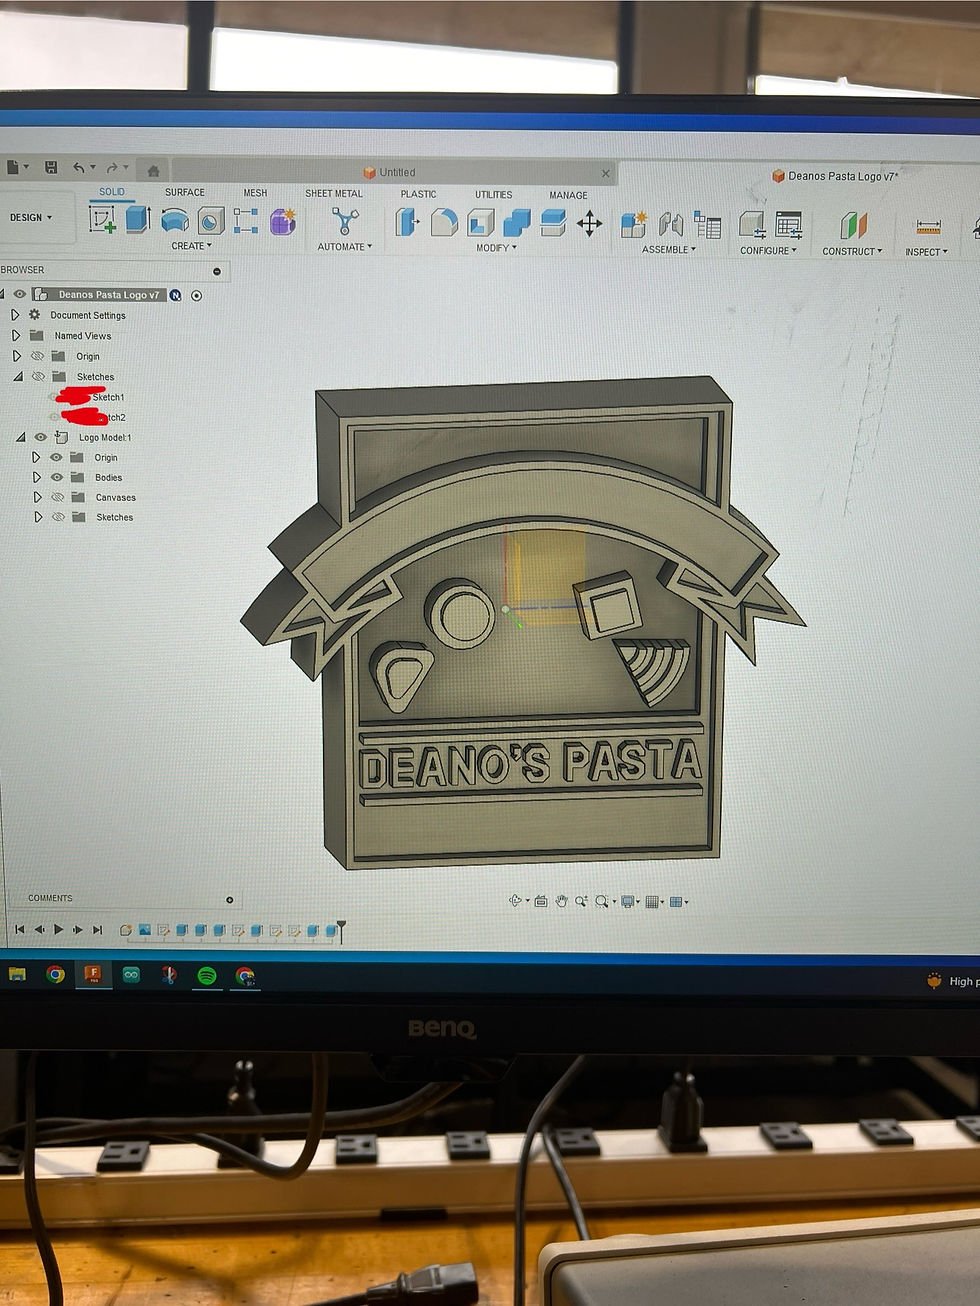Collapse the Logo Model:1 component

(21, 437)
